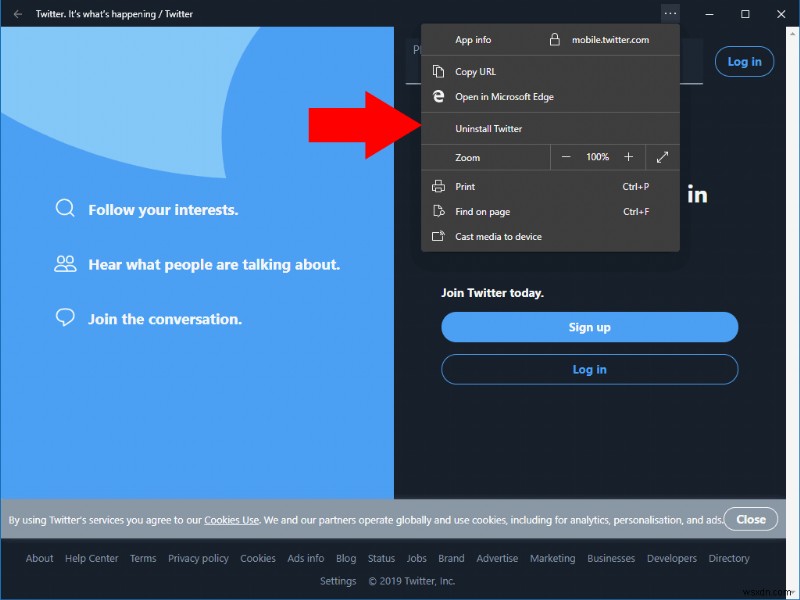Open the more actions (...) titlebar menu

(671, 14)
